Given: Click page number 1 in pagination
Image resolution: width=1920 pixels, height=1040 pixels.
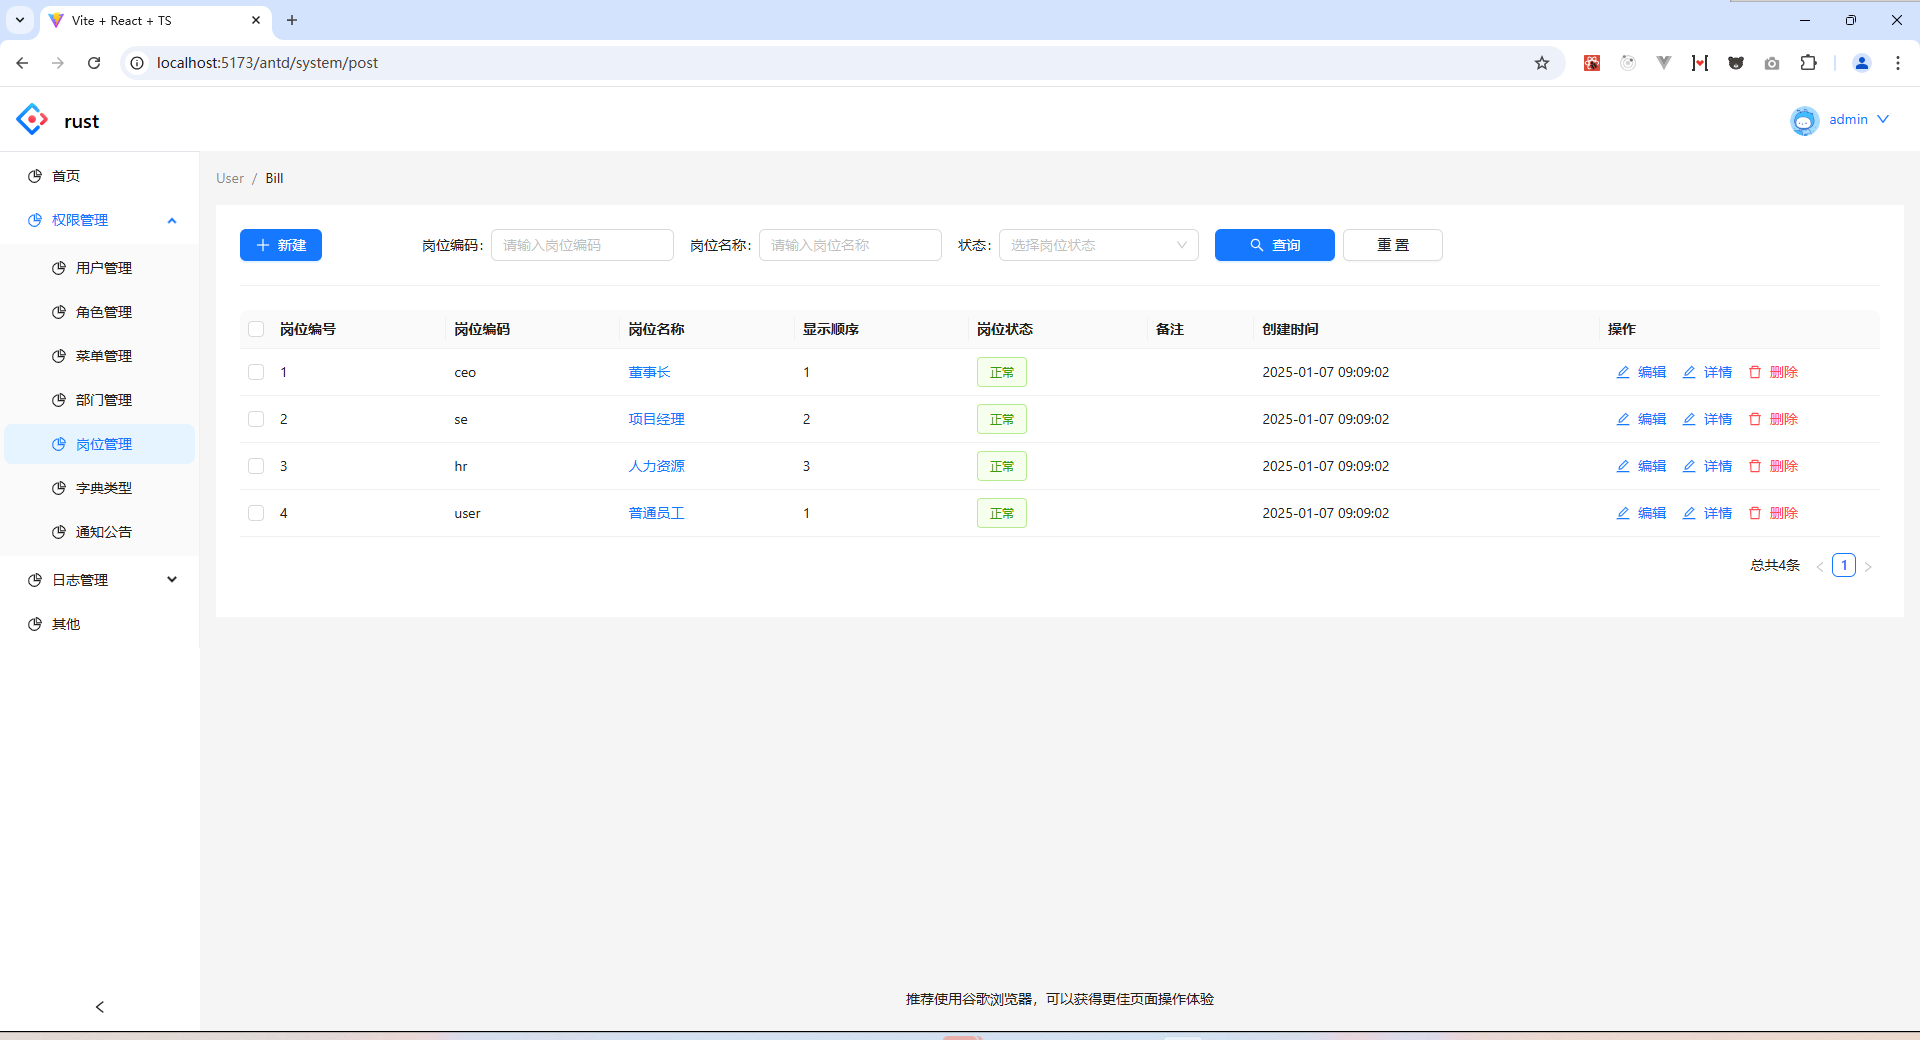Looking at the screenshot, I should click(1844, 565).
